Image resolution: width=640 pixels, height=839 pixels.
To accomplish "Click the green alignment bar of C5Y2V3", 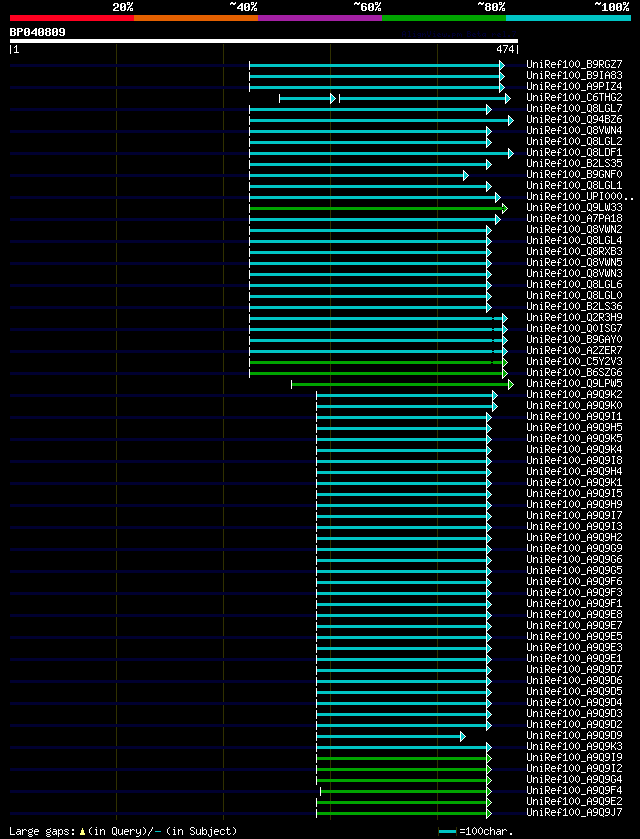I will pos(378,362).
